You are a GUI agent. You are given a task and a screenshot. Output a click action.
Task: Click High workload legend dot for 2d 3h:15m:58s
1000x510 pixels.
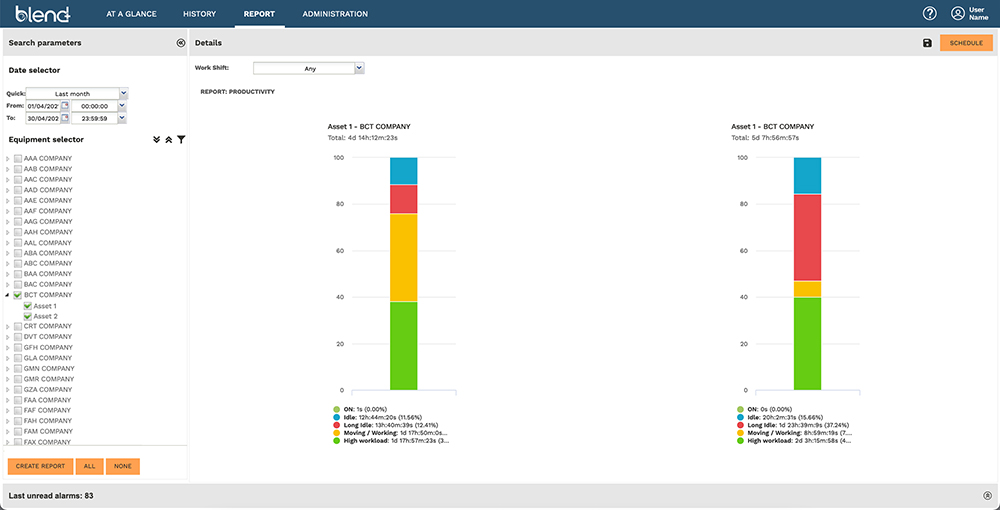click(x=740, y=441)
